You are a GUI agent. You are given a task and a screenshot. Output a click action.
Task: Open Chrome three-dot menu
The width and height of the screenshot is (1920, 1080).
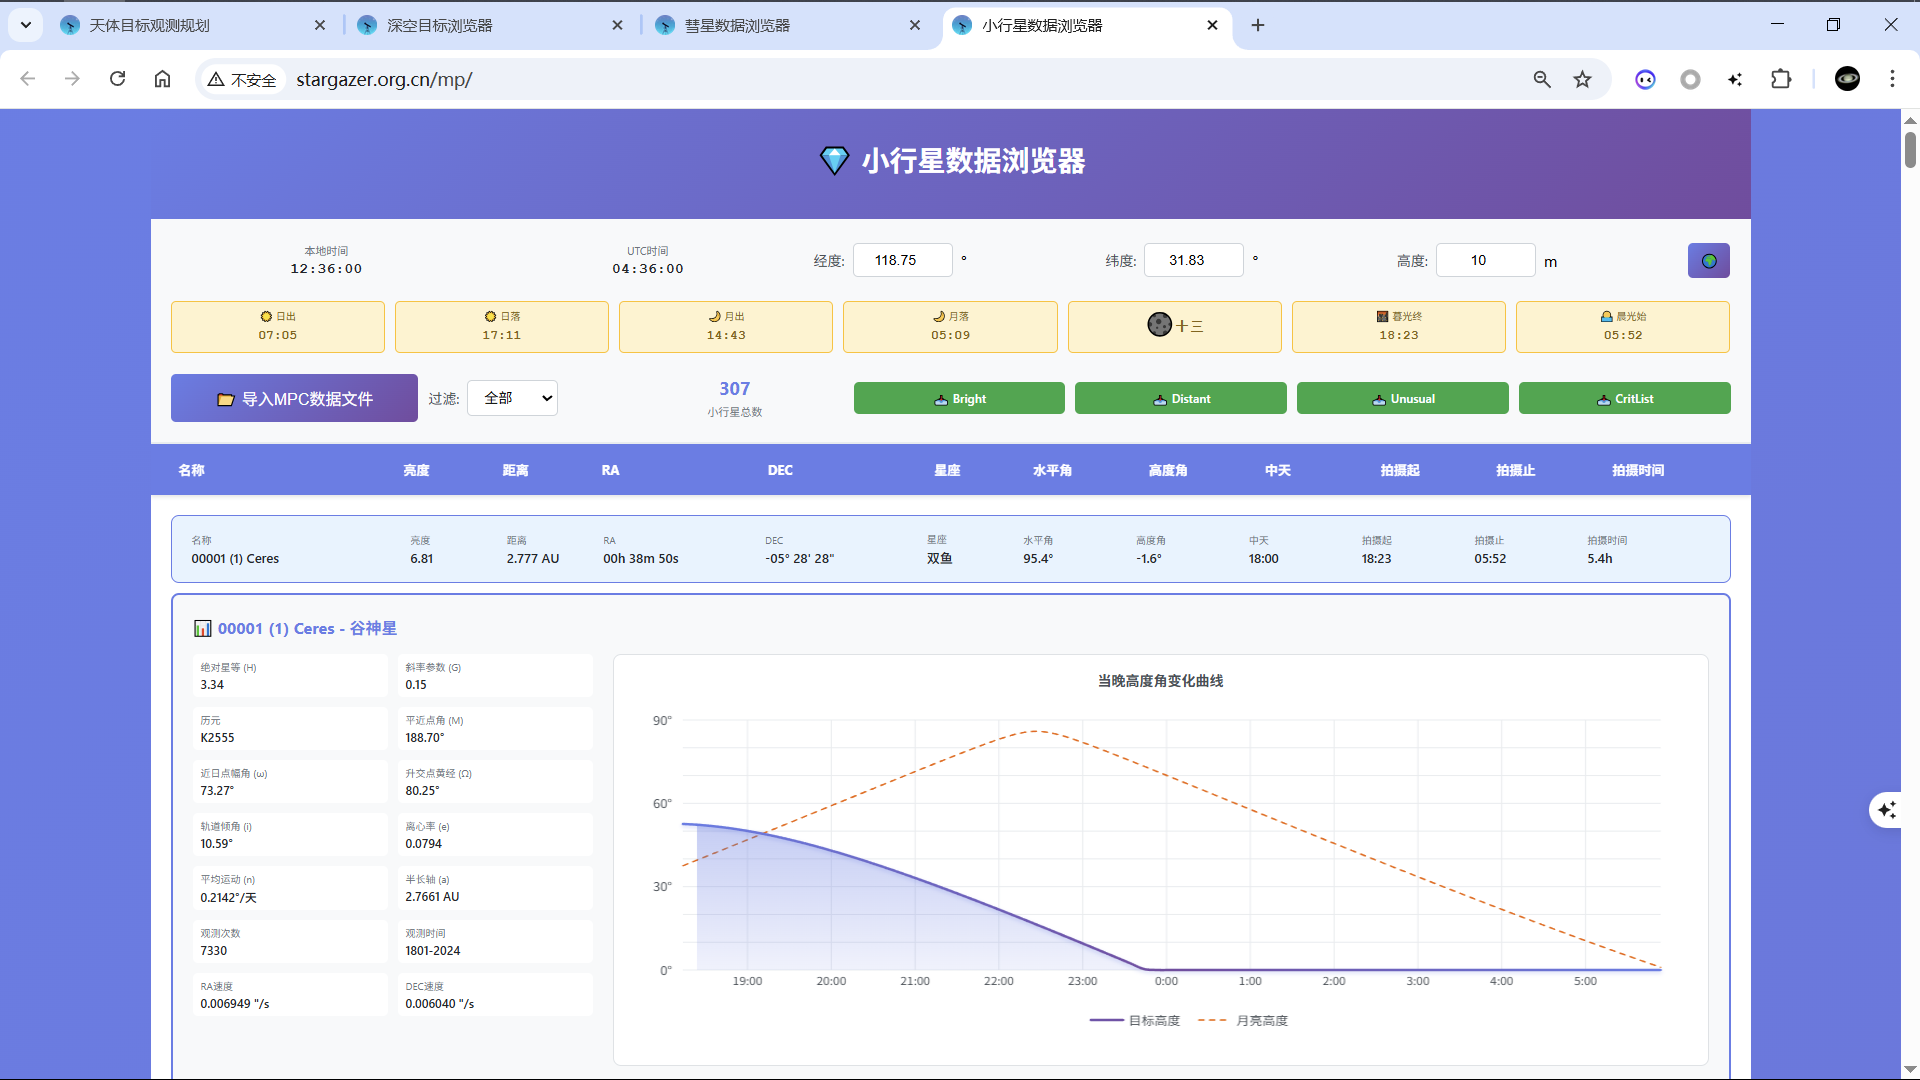(1892, 79)
